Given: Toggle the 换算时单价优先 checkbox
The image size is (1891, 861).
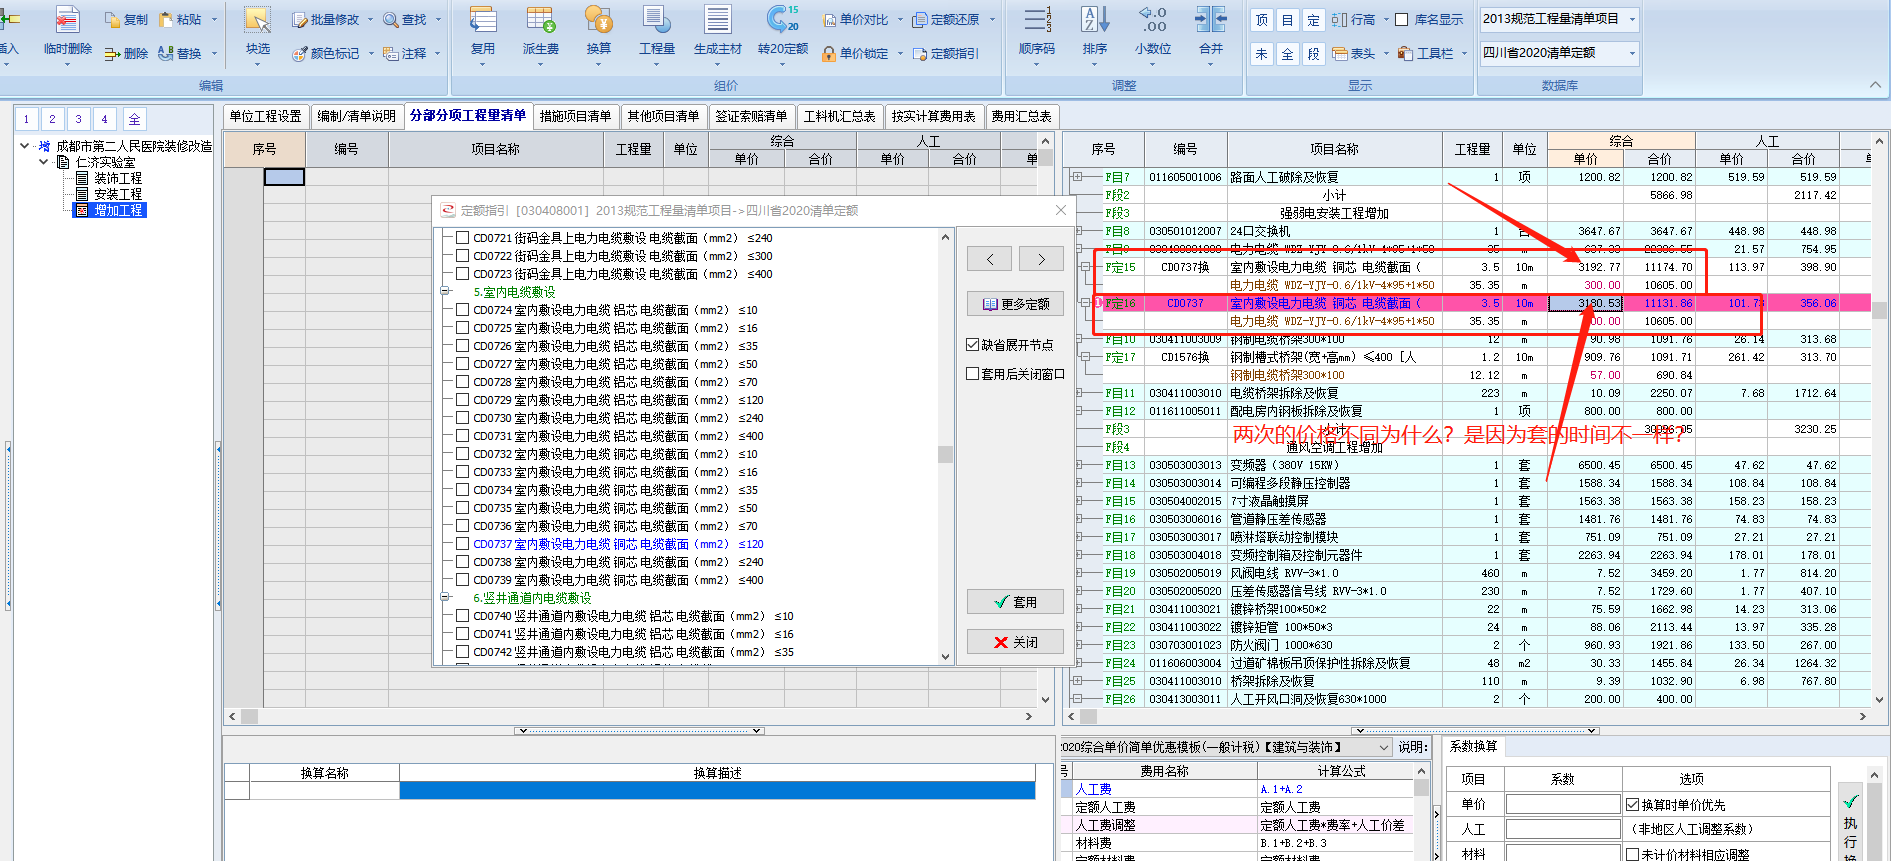Looking at the screenshot, I should [1632, 804].
